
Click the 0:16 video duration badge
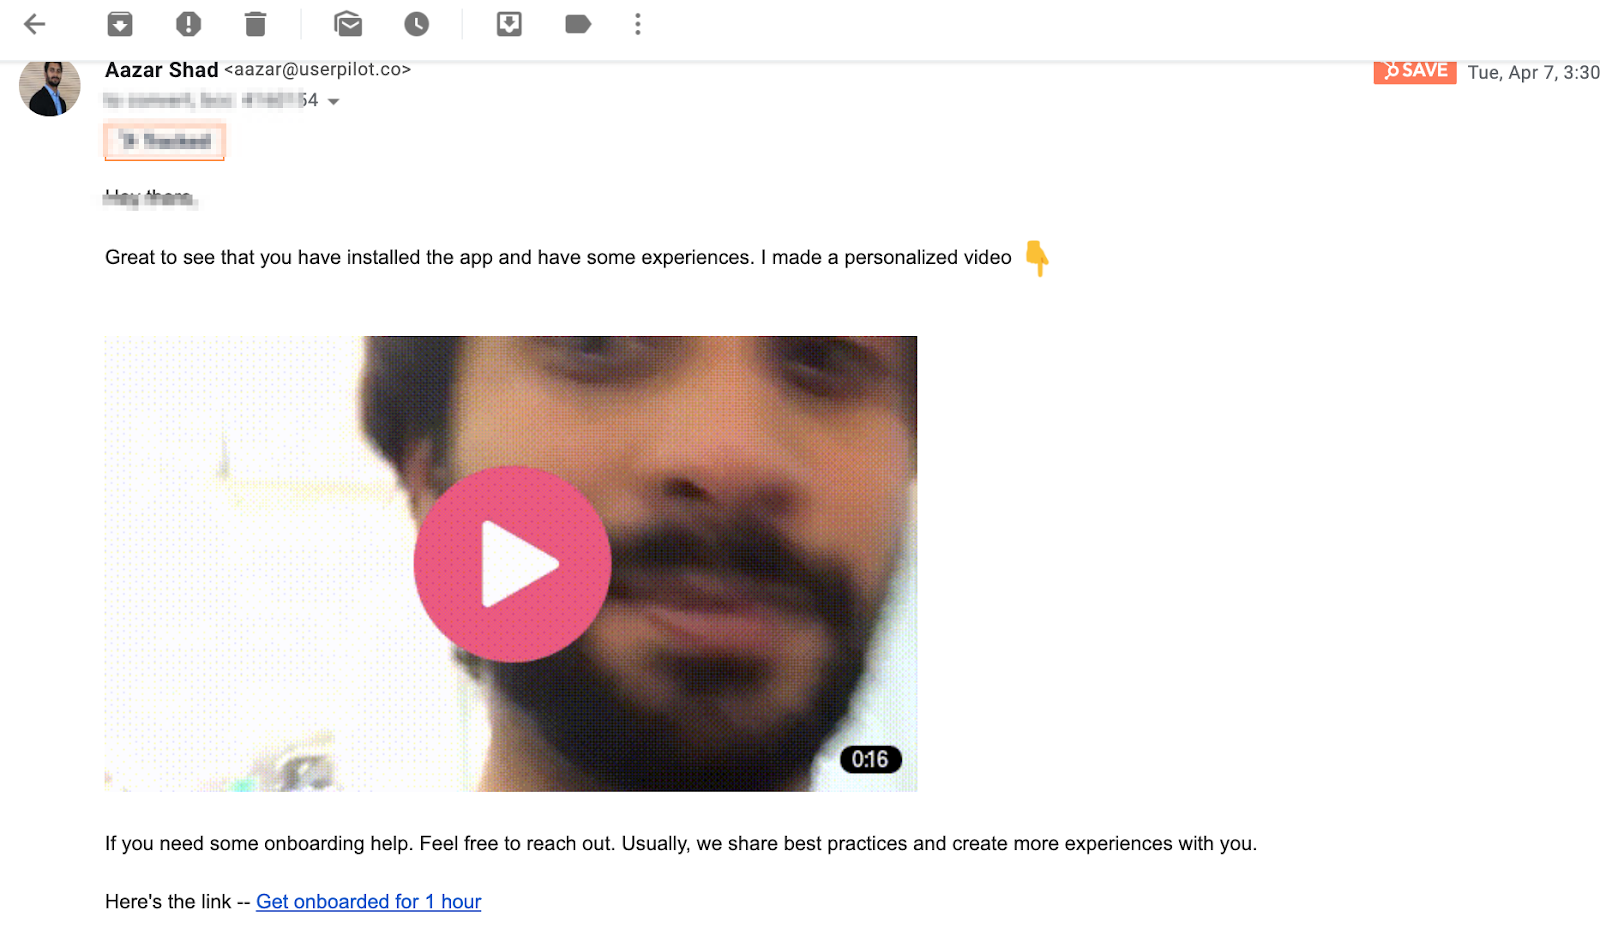870,759
